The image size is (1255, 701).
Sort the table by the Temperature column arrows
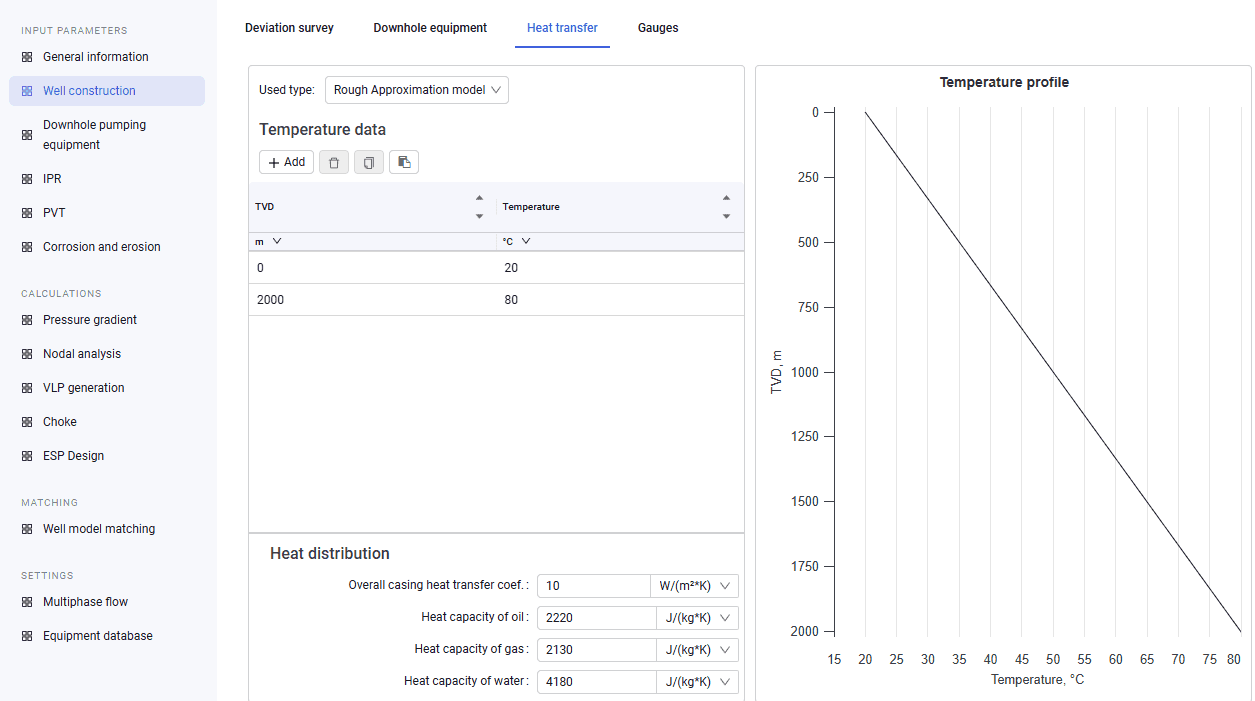pyautogui.click(x=726, y=207)
